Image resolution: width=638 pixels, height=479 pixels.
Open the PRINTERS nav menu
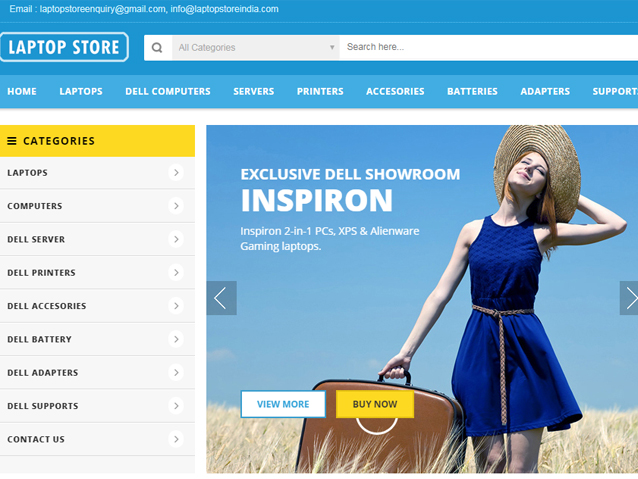320,92
